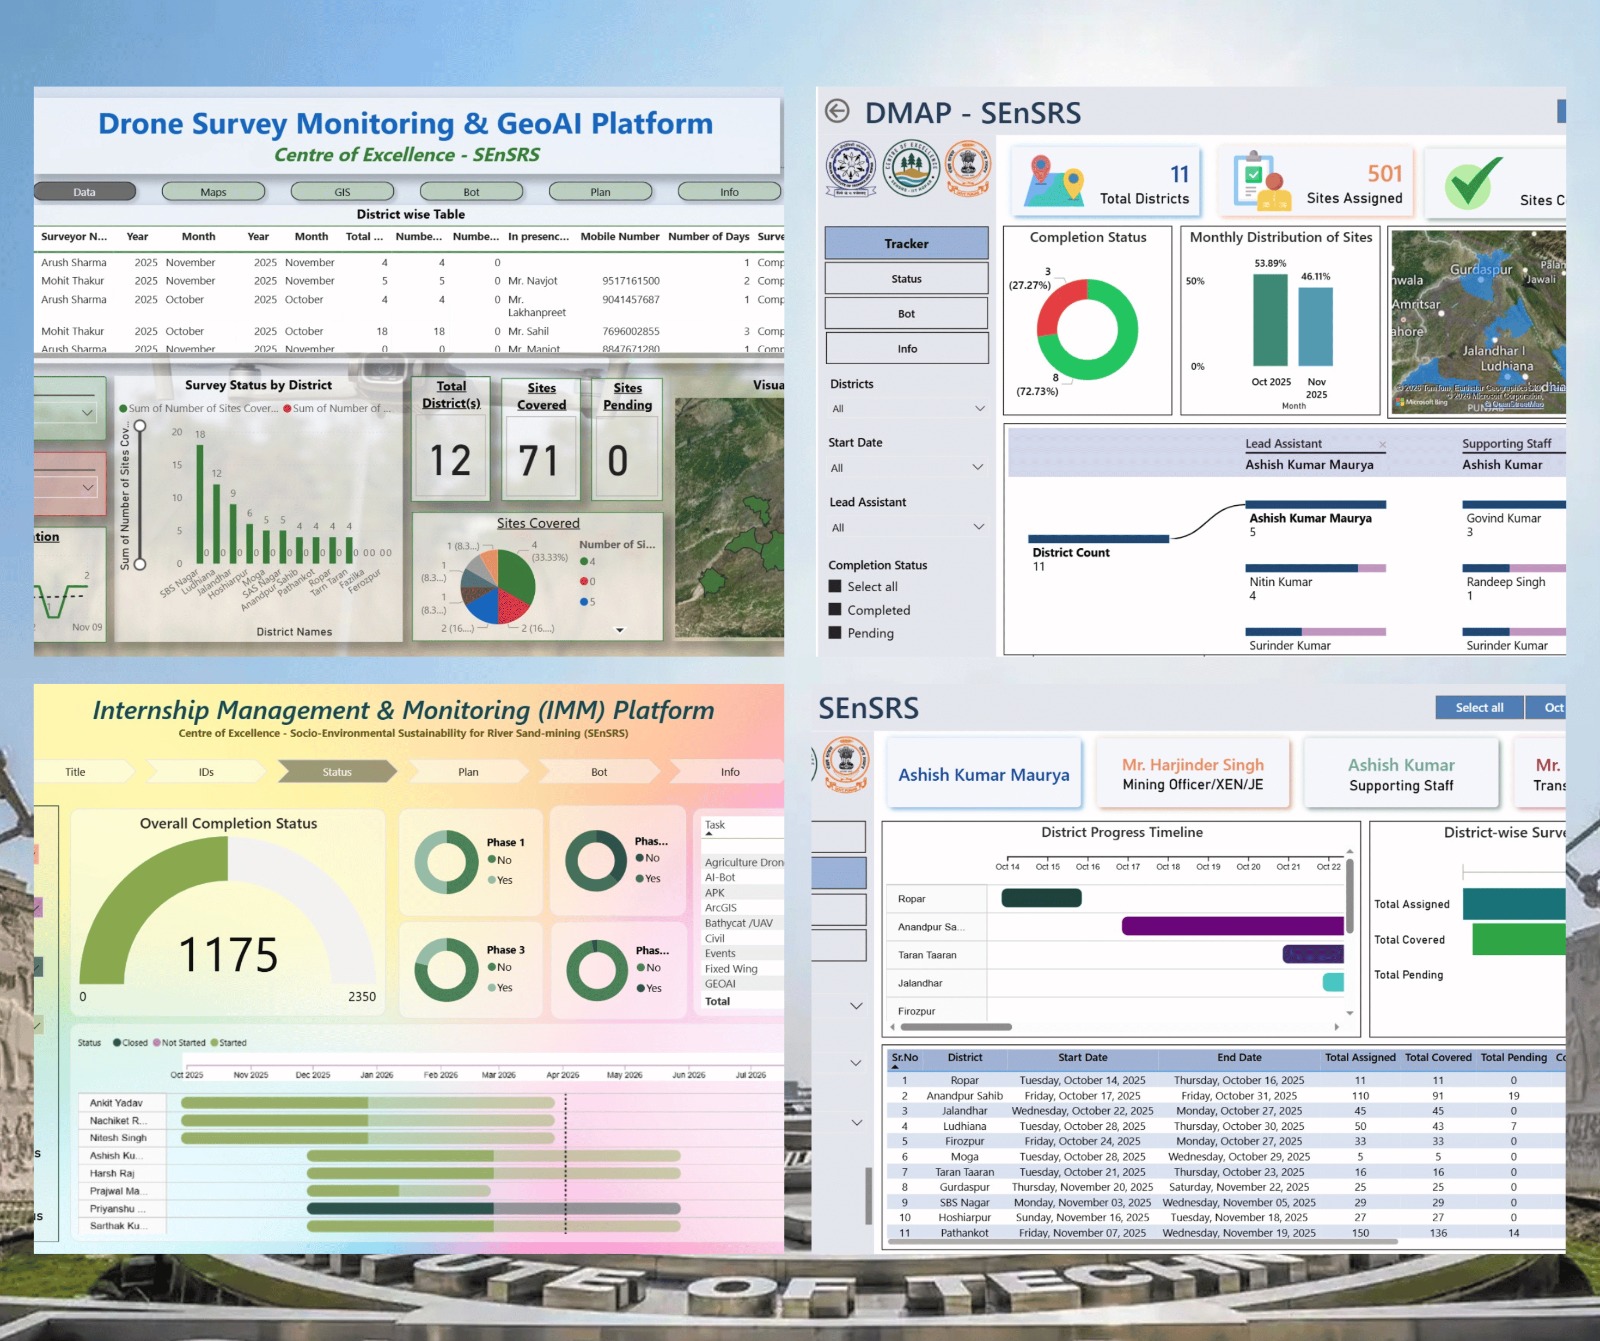
Task: Tick the Pending checkbox
Action: tap(835, 633)
